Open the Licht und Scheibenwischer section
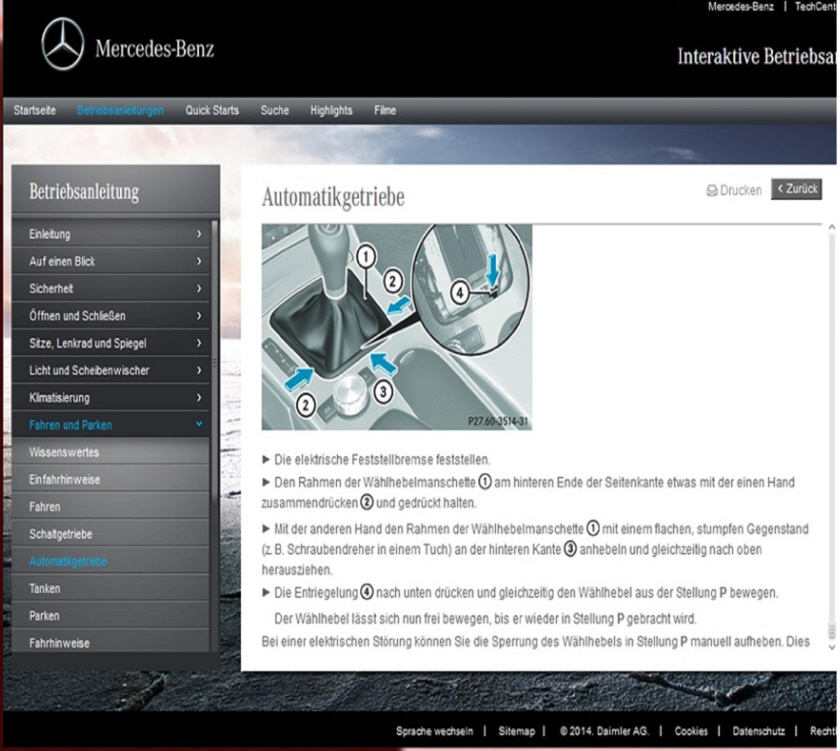 point(111,371)
